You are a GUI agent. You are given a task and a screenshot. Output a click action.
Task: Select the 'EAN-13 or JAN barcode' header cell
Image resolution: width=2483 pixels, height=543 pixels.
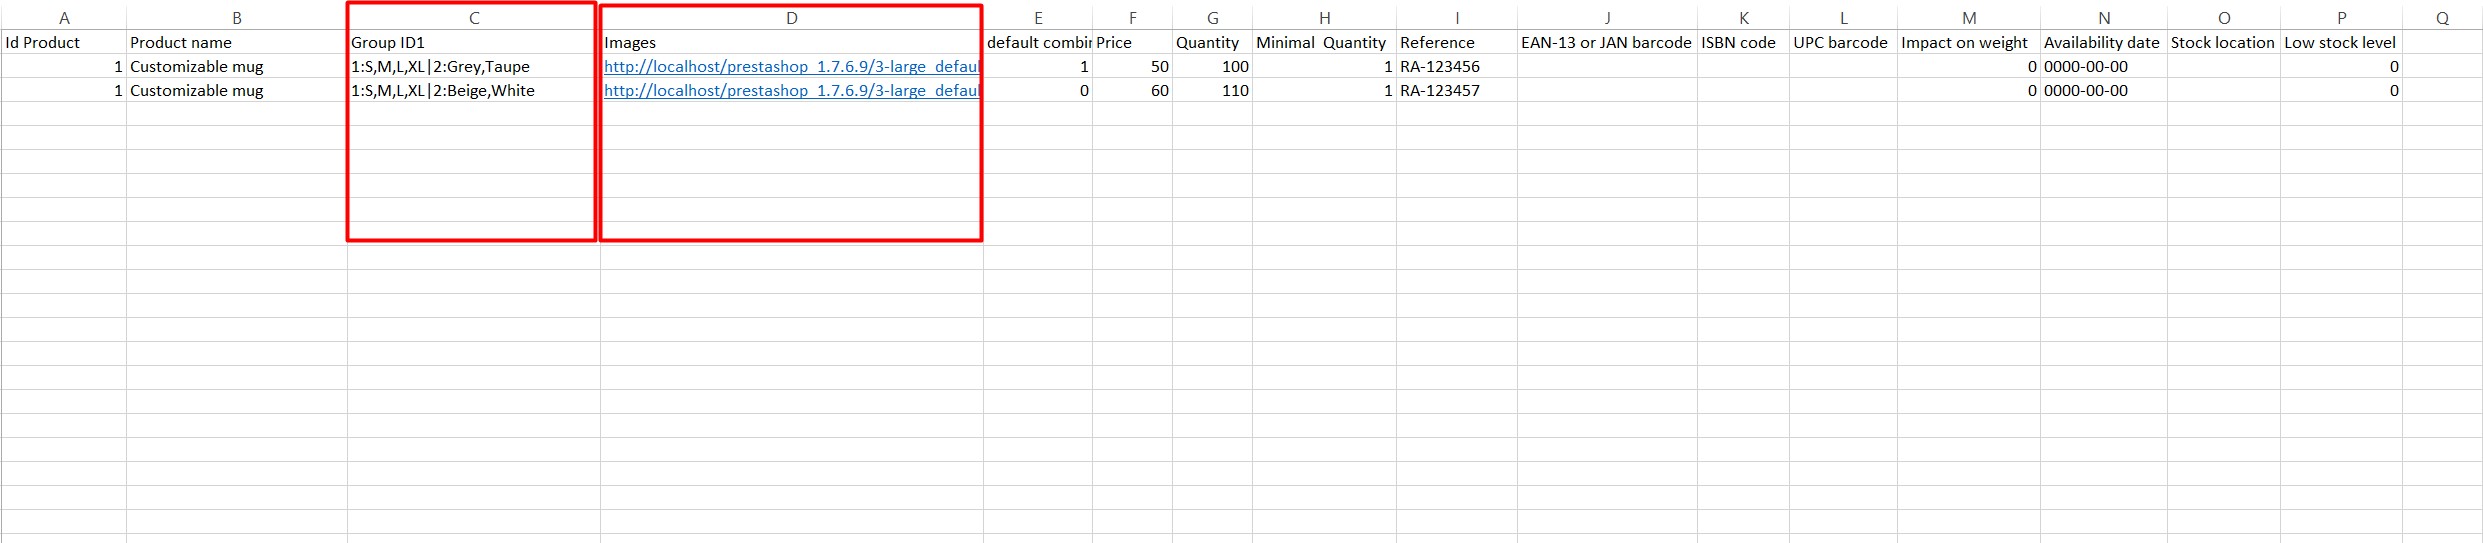click(x=1606, y=42)
